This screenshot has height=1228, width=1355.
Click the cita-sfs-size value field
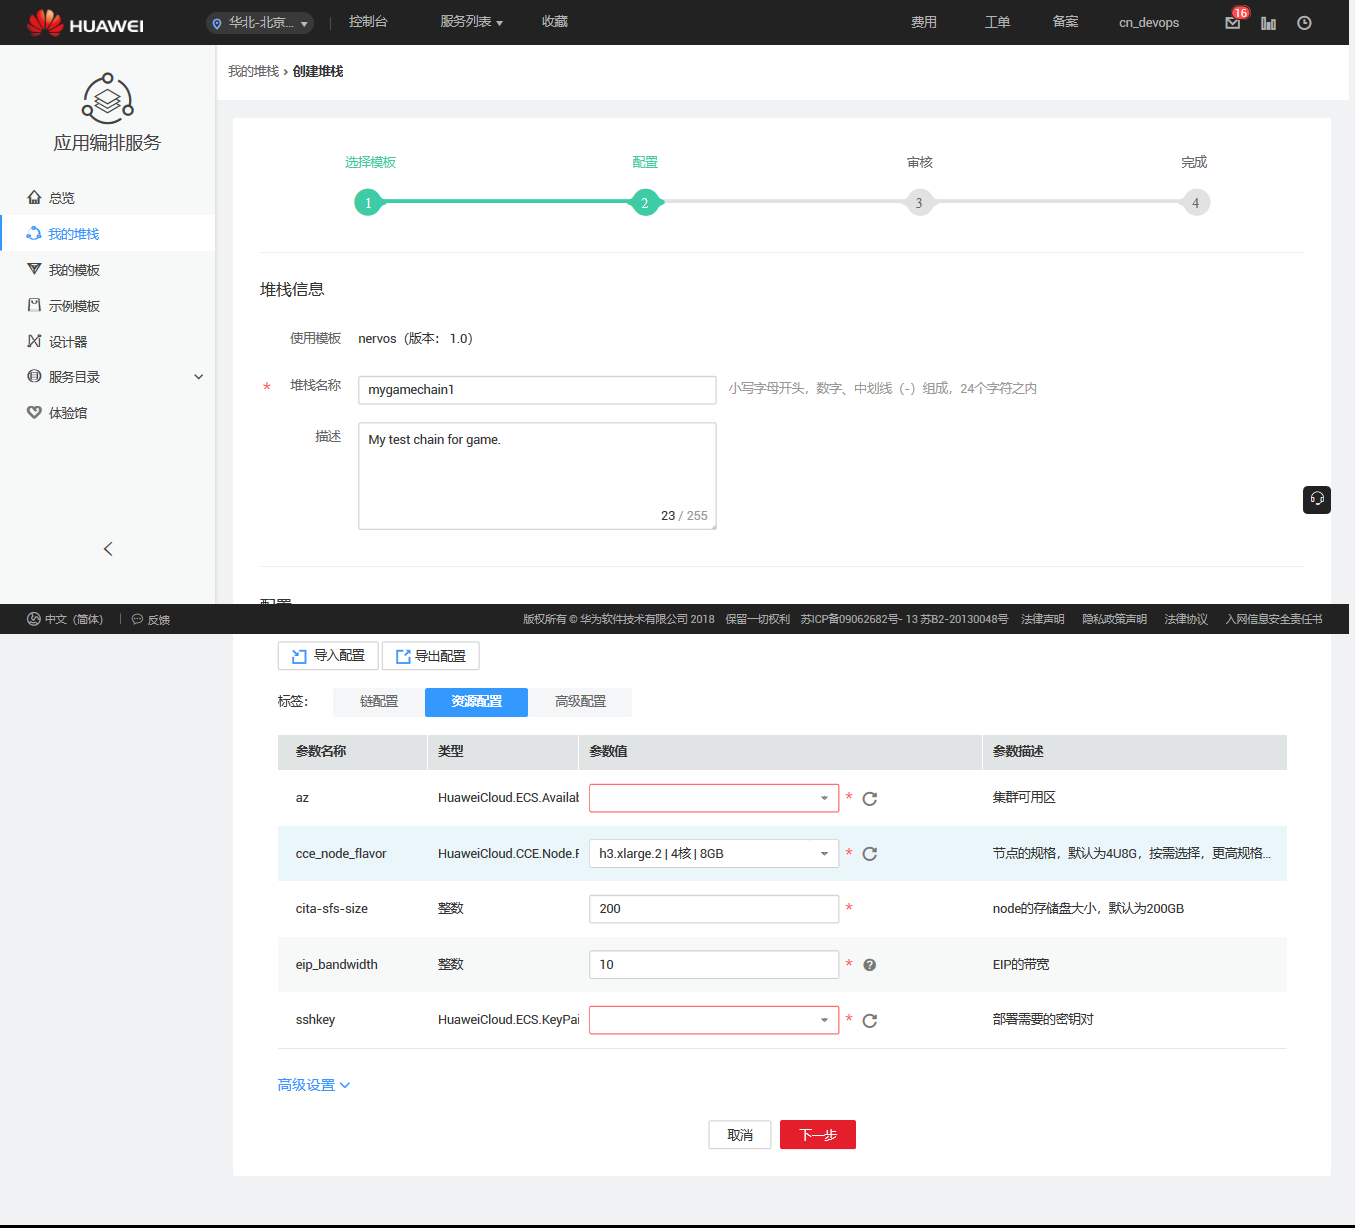tap(714, 909)
